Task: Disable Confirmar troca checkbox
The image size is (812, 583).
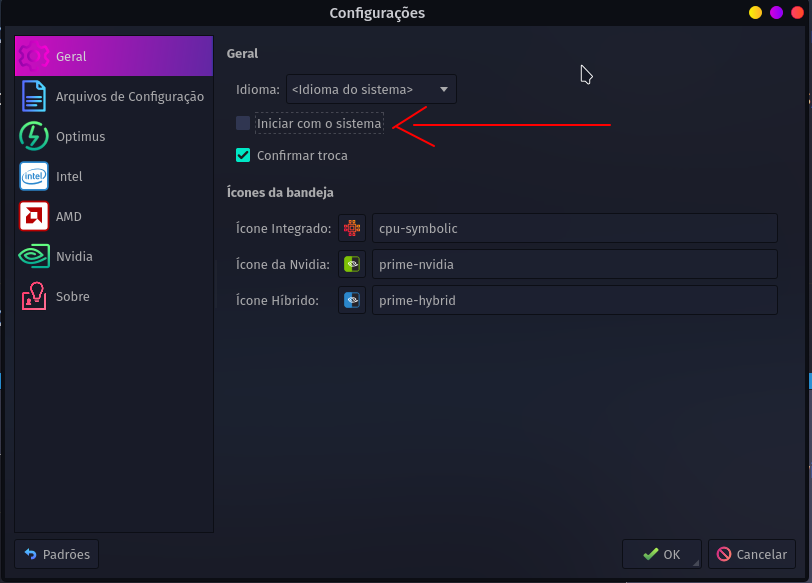Action: coord(243,155)
